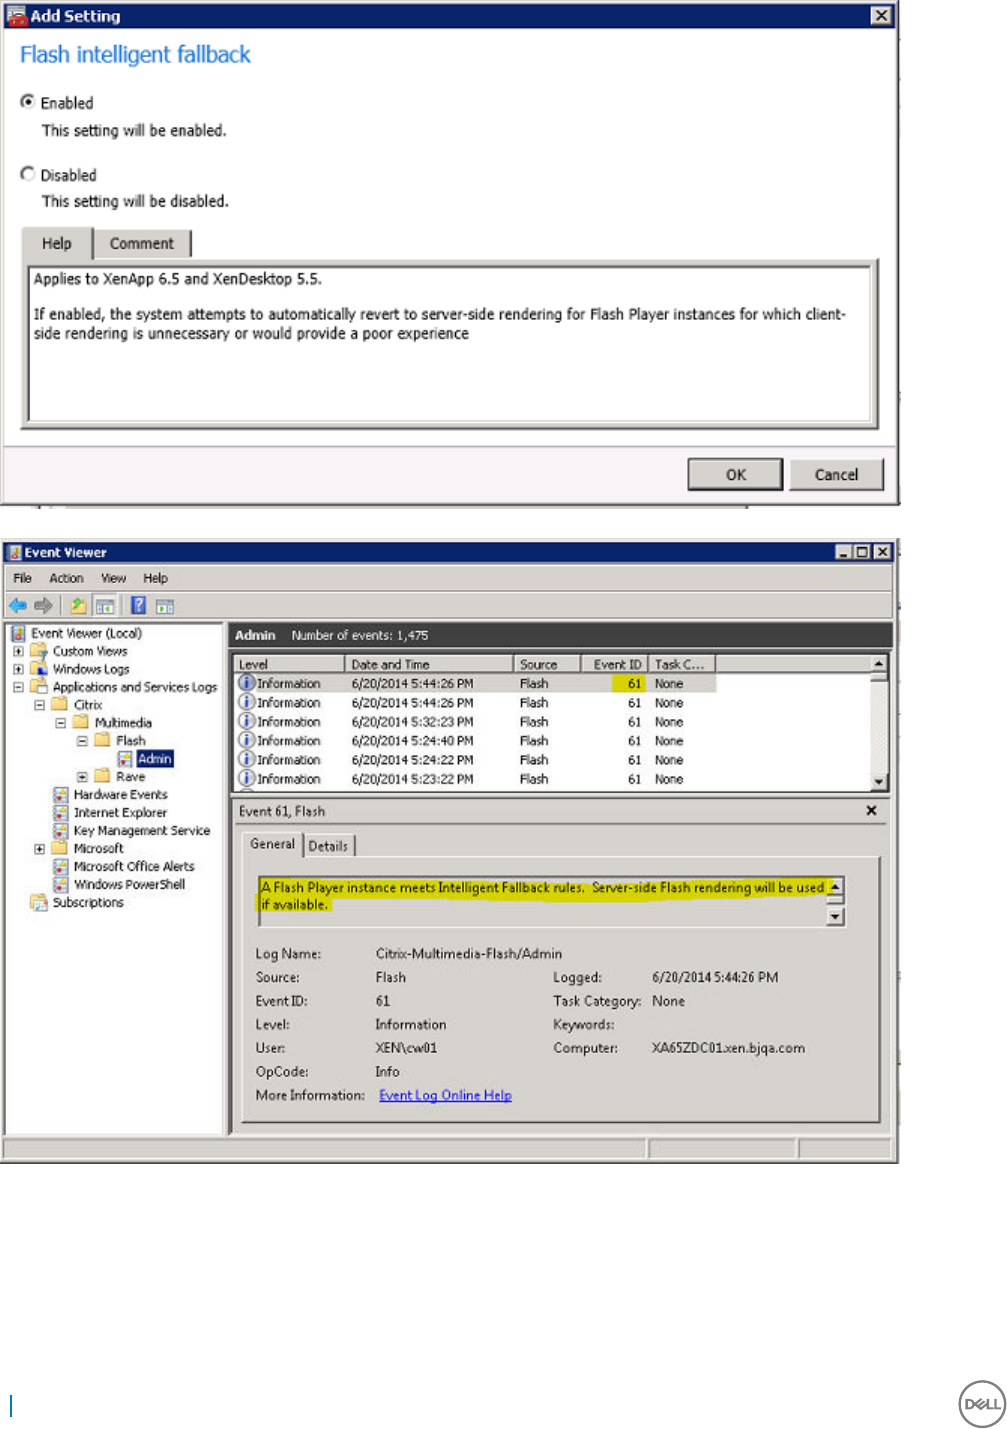Sort by the Source column header
1007x1429 pixels.
pos(548,664)
